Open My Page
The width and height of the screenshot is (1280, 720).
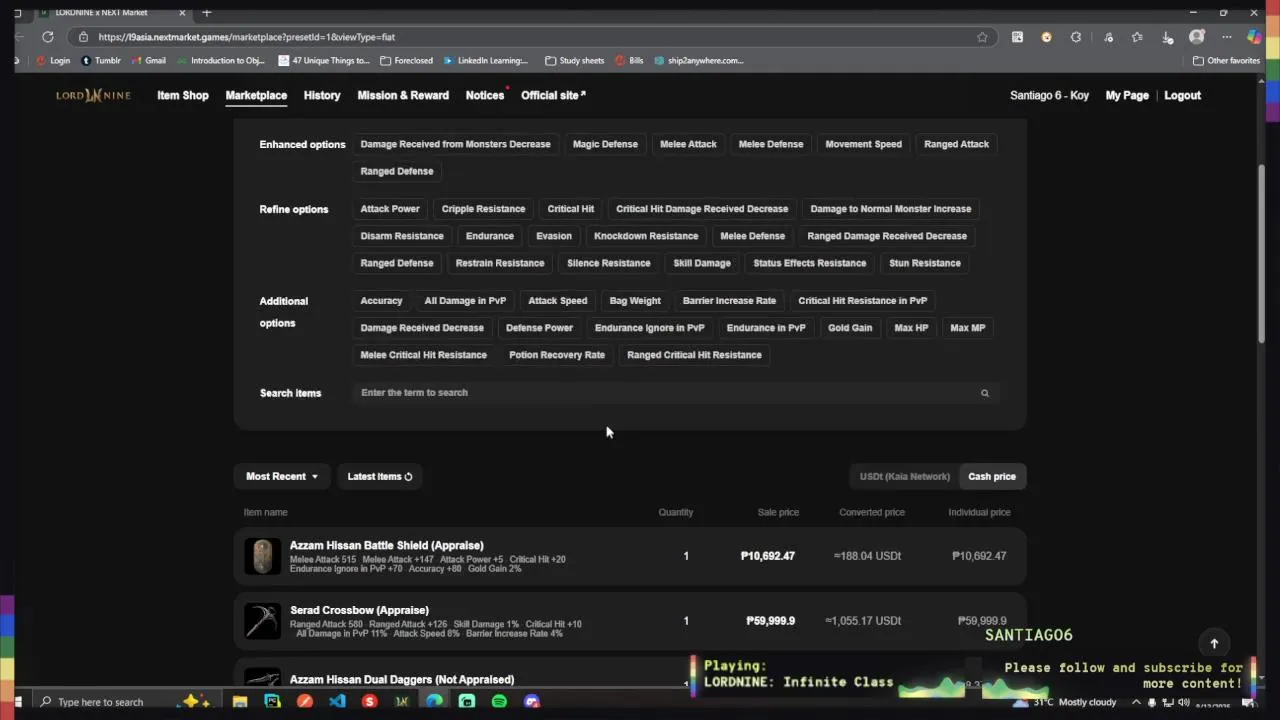[x=1127, y=95]
